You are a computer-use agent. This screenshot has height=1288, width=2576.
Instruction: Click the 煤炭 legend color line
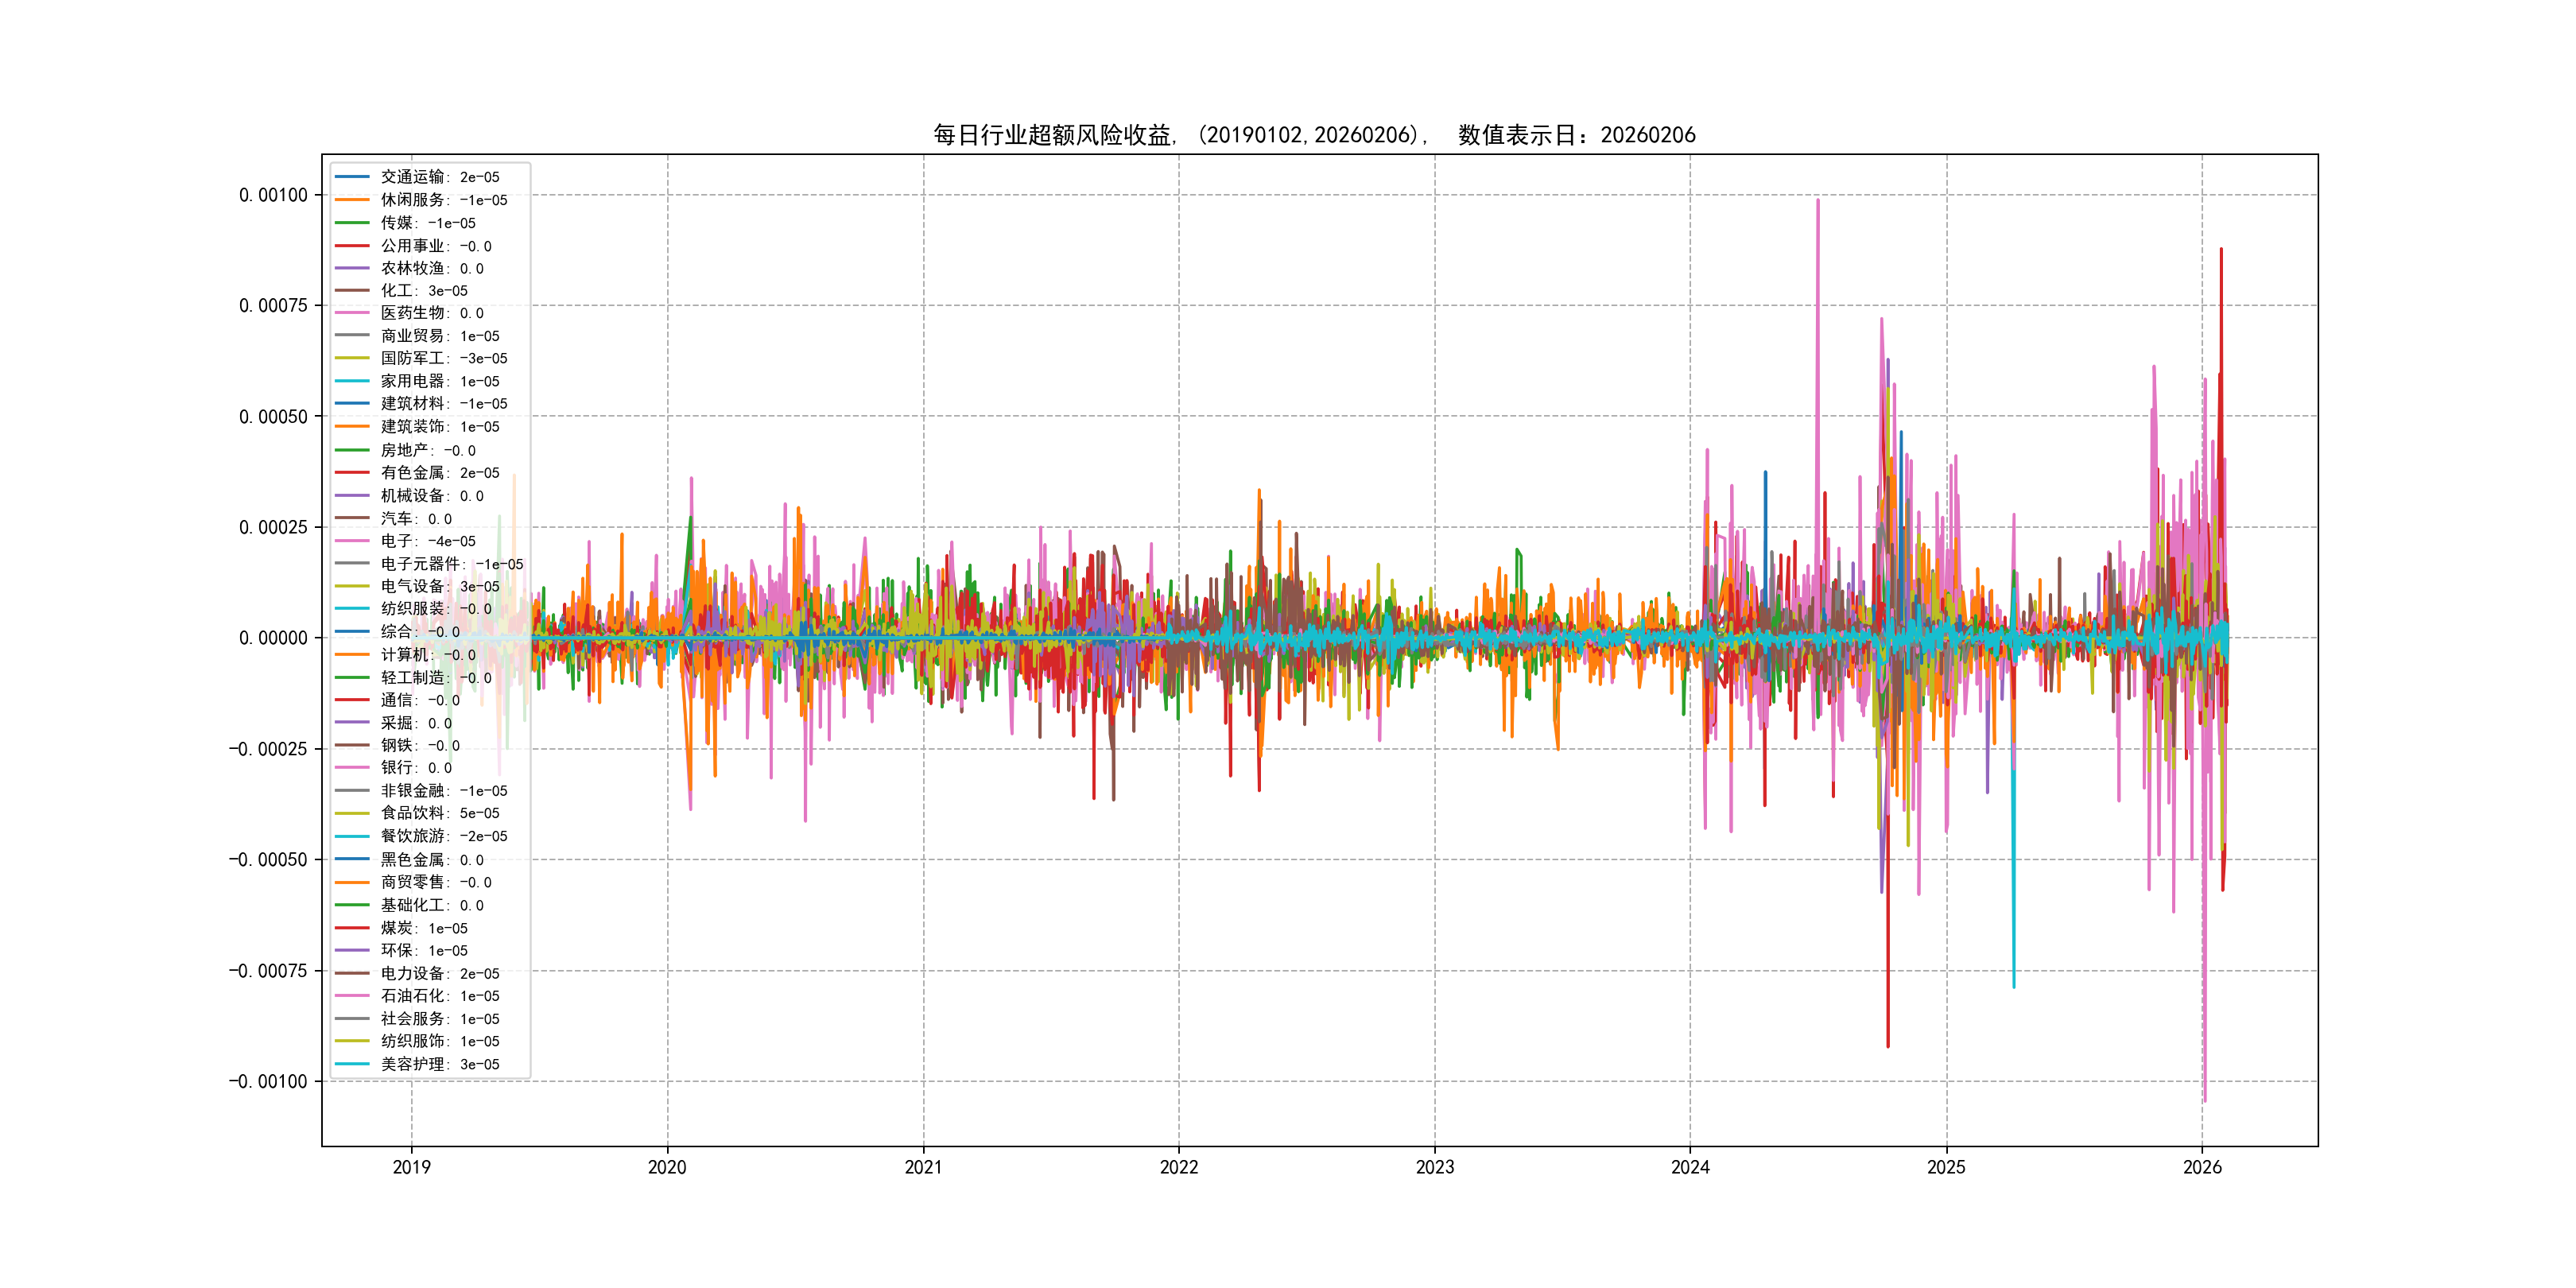[352, 928]
